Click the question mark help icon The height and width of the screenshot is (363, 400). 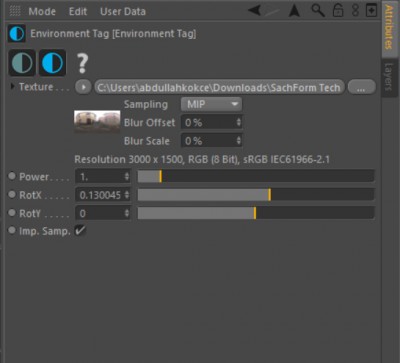point(82,63)
